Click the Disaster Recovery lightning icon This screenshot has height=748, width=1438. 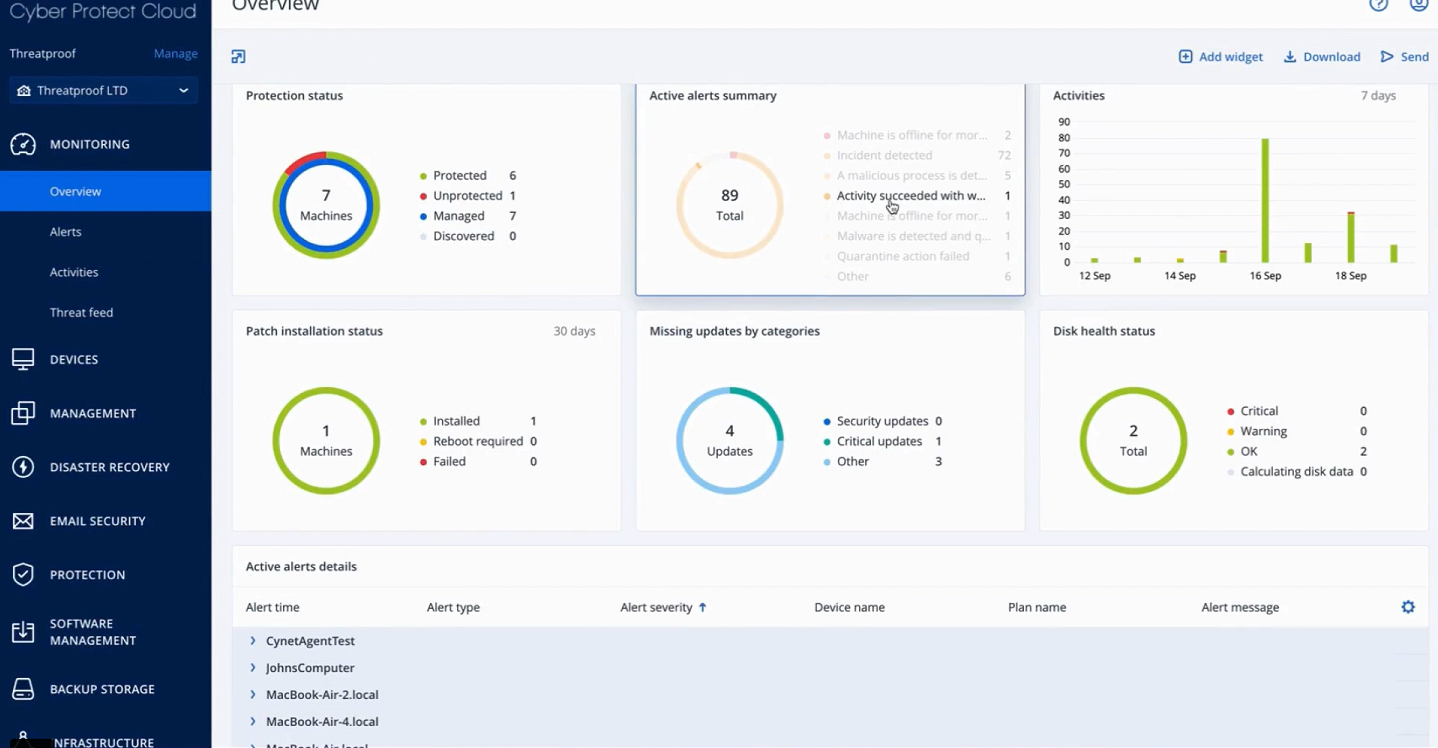pyautogui.click(x=23, y=467)
